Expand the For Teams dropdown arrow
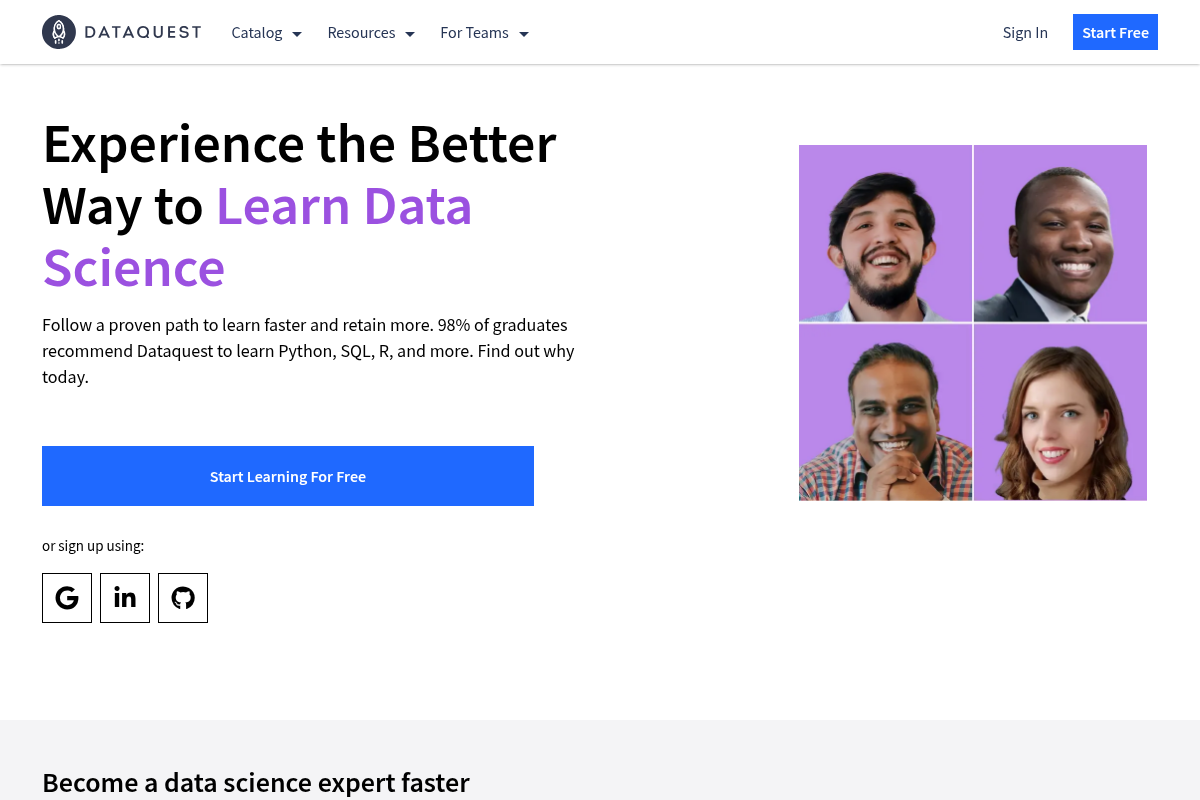This screenshot has width=1200, height=800. pyautogui.click(x=523, y=34)
